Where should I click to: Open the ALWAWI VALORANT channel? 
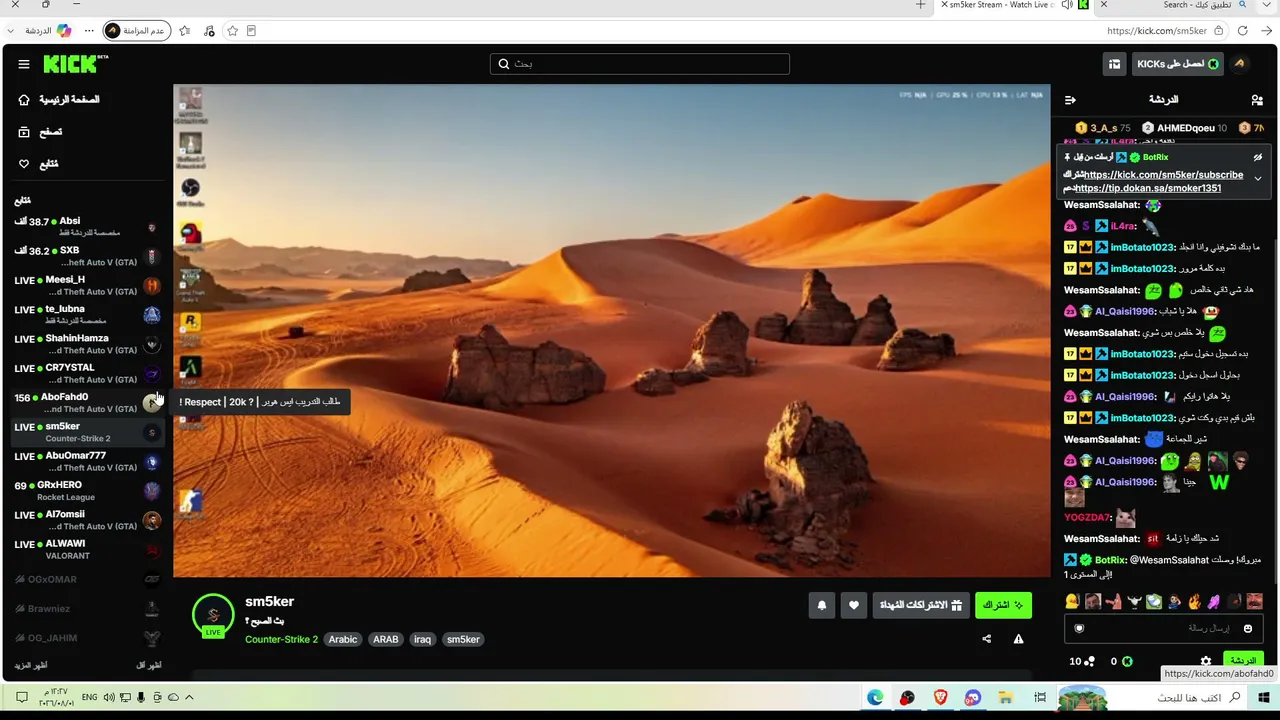click(87, 549)
